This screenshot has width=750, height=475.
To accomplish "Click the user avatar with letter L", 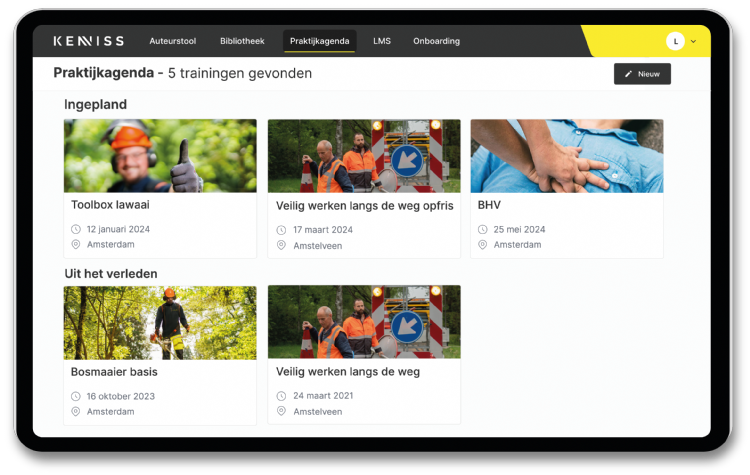I will [676, 41].
